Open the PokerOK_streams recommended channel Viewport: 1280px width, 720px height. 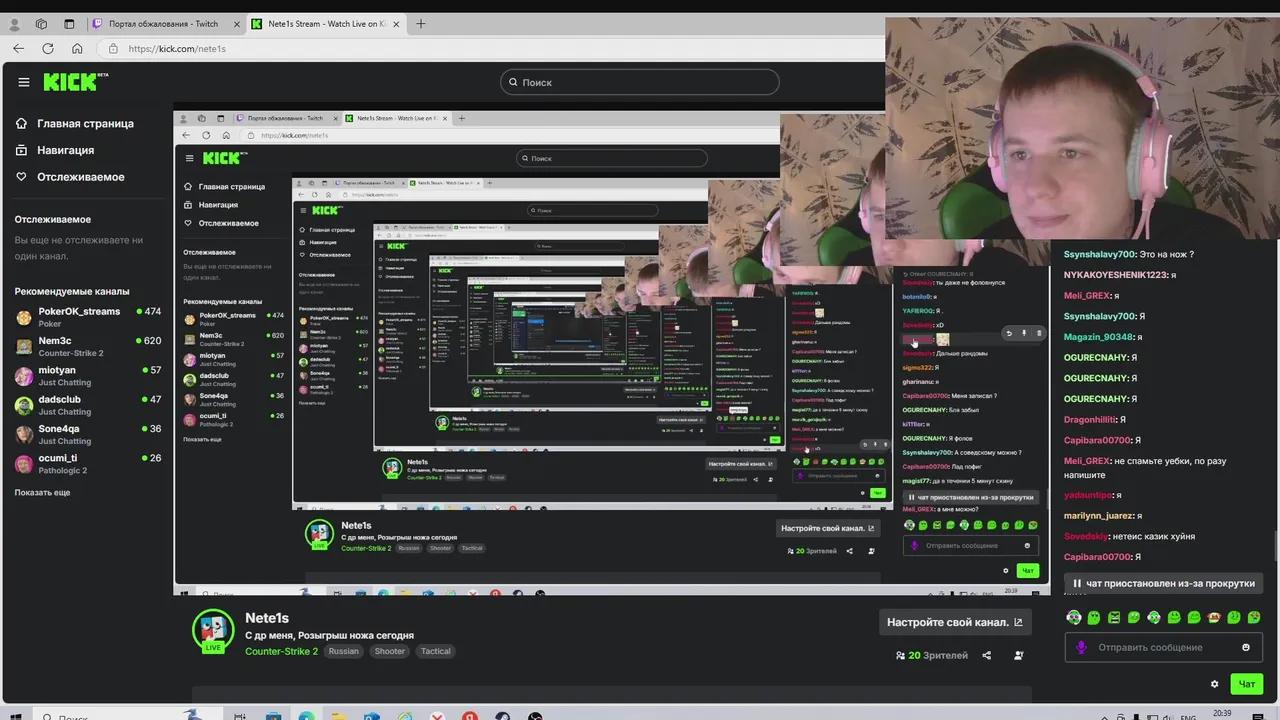pyautogui.click(x=88, y=316)
